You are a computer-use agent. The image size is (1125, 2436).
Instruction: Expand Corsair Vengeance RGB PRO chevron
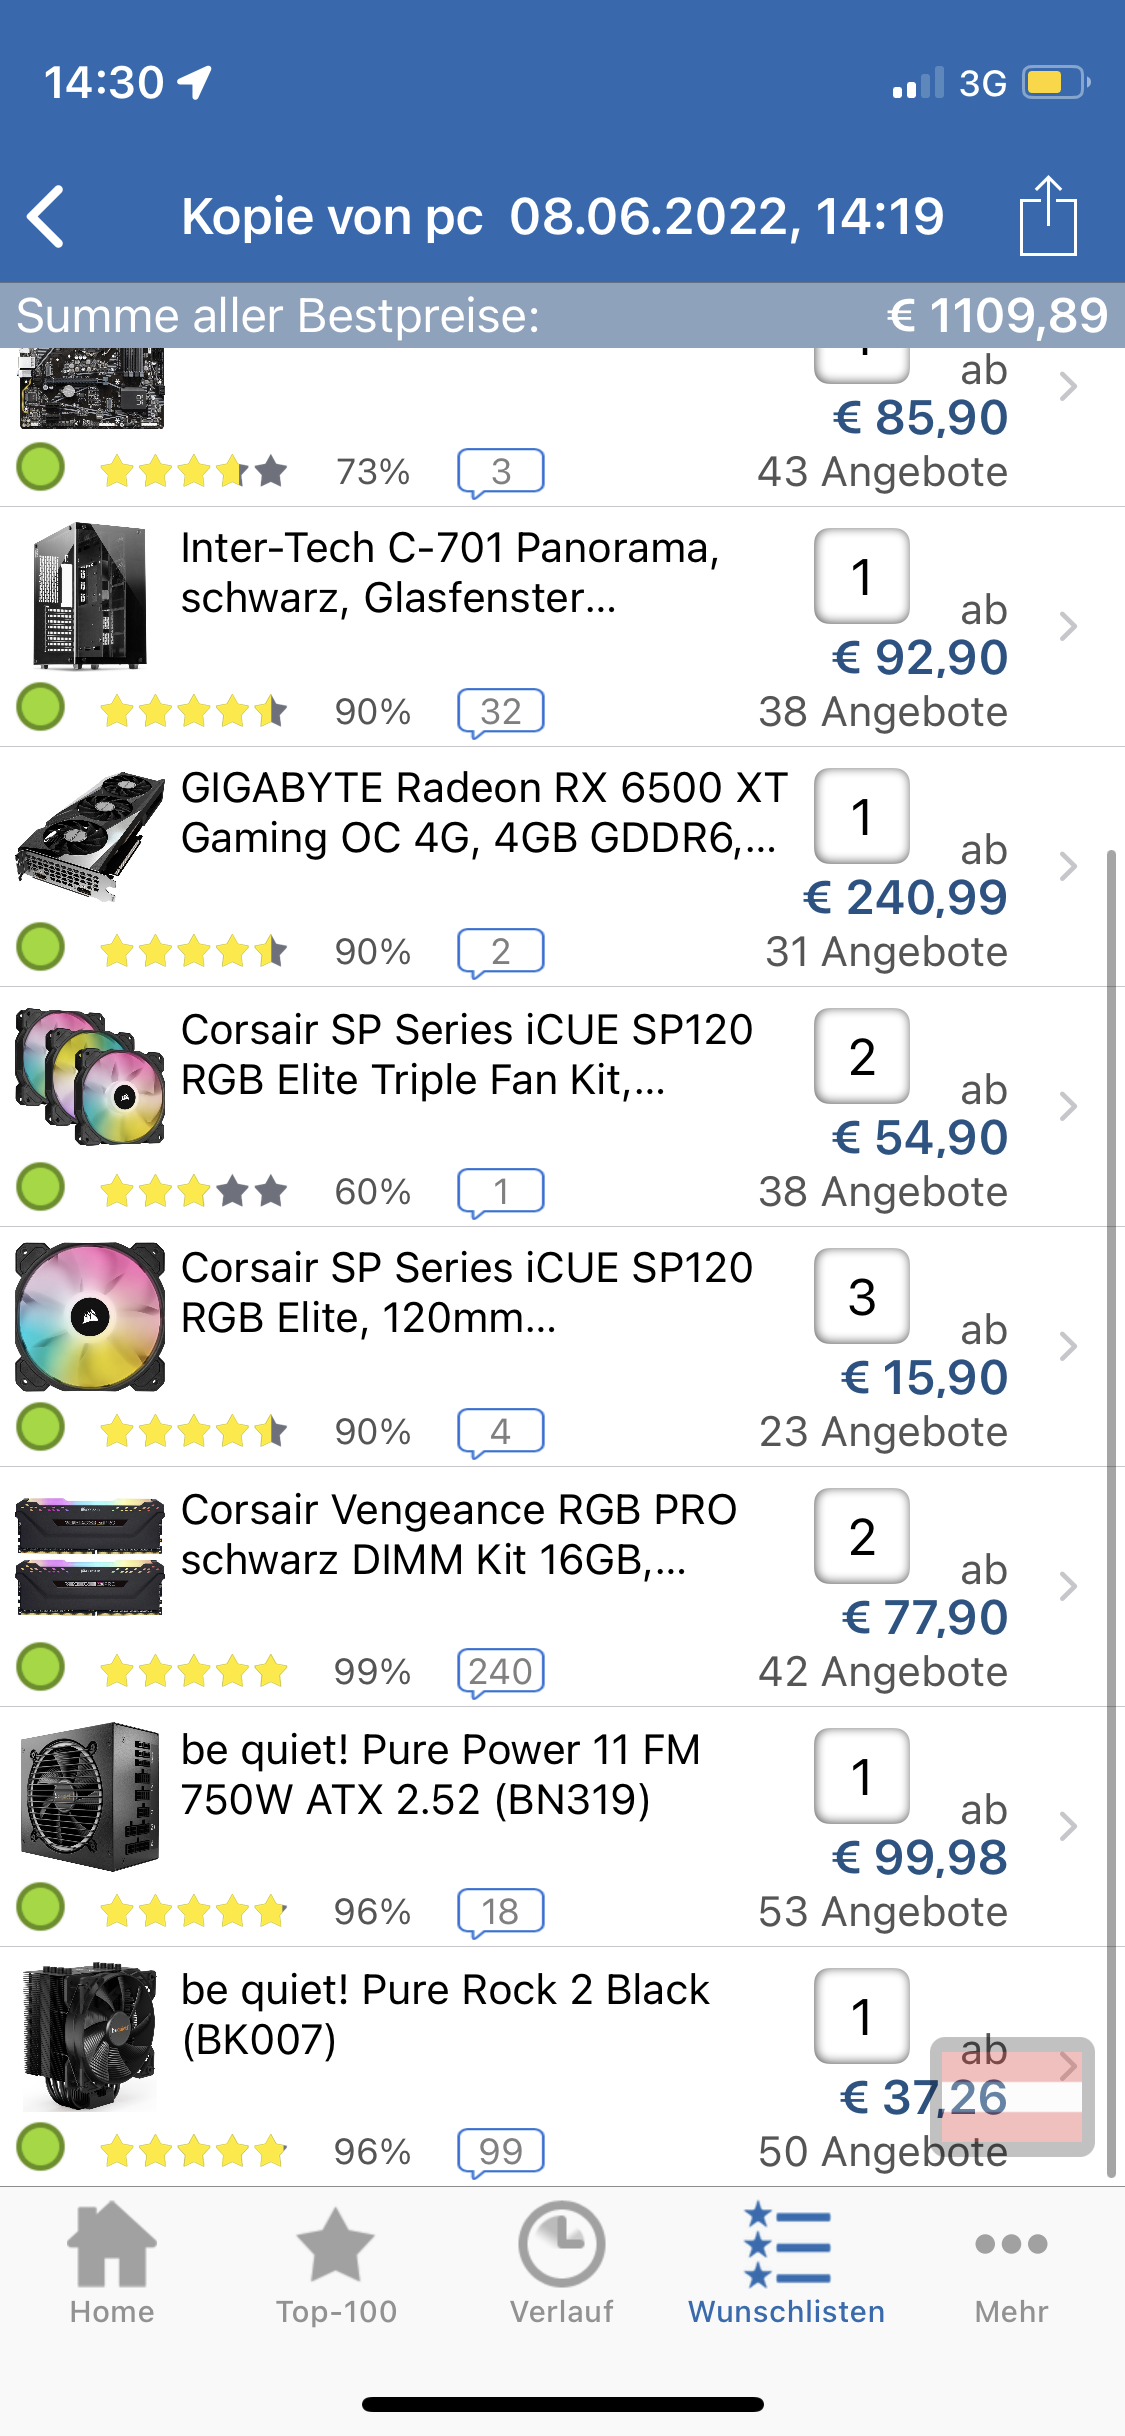(1068, 1587)
